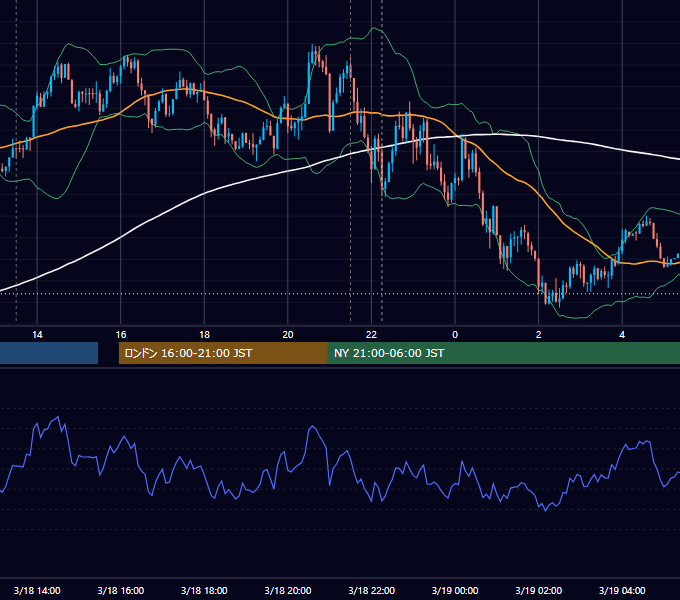
Task: Click the "22" hour label on chart axis
Action: pos(371,335)
